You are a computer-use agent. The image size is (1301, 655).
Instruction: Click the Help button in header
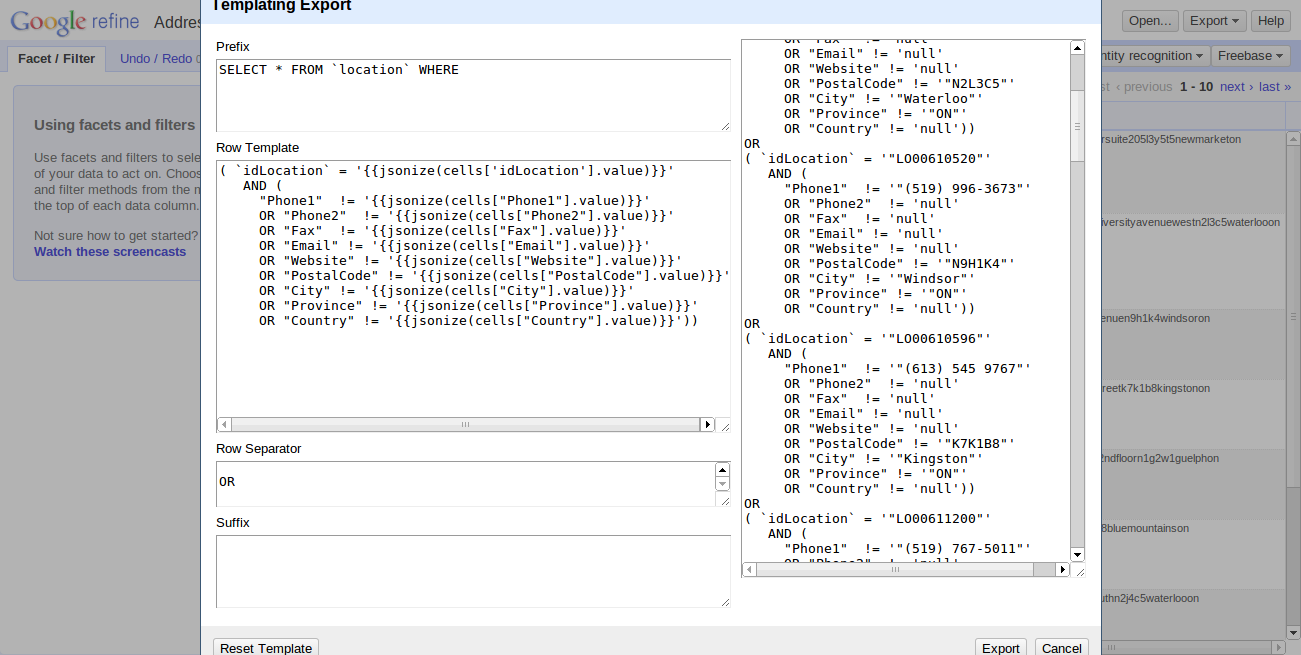click(1271, 21)
